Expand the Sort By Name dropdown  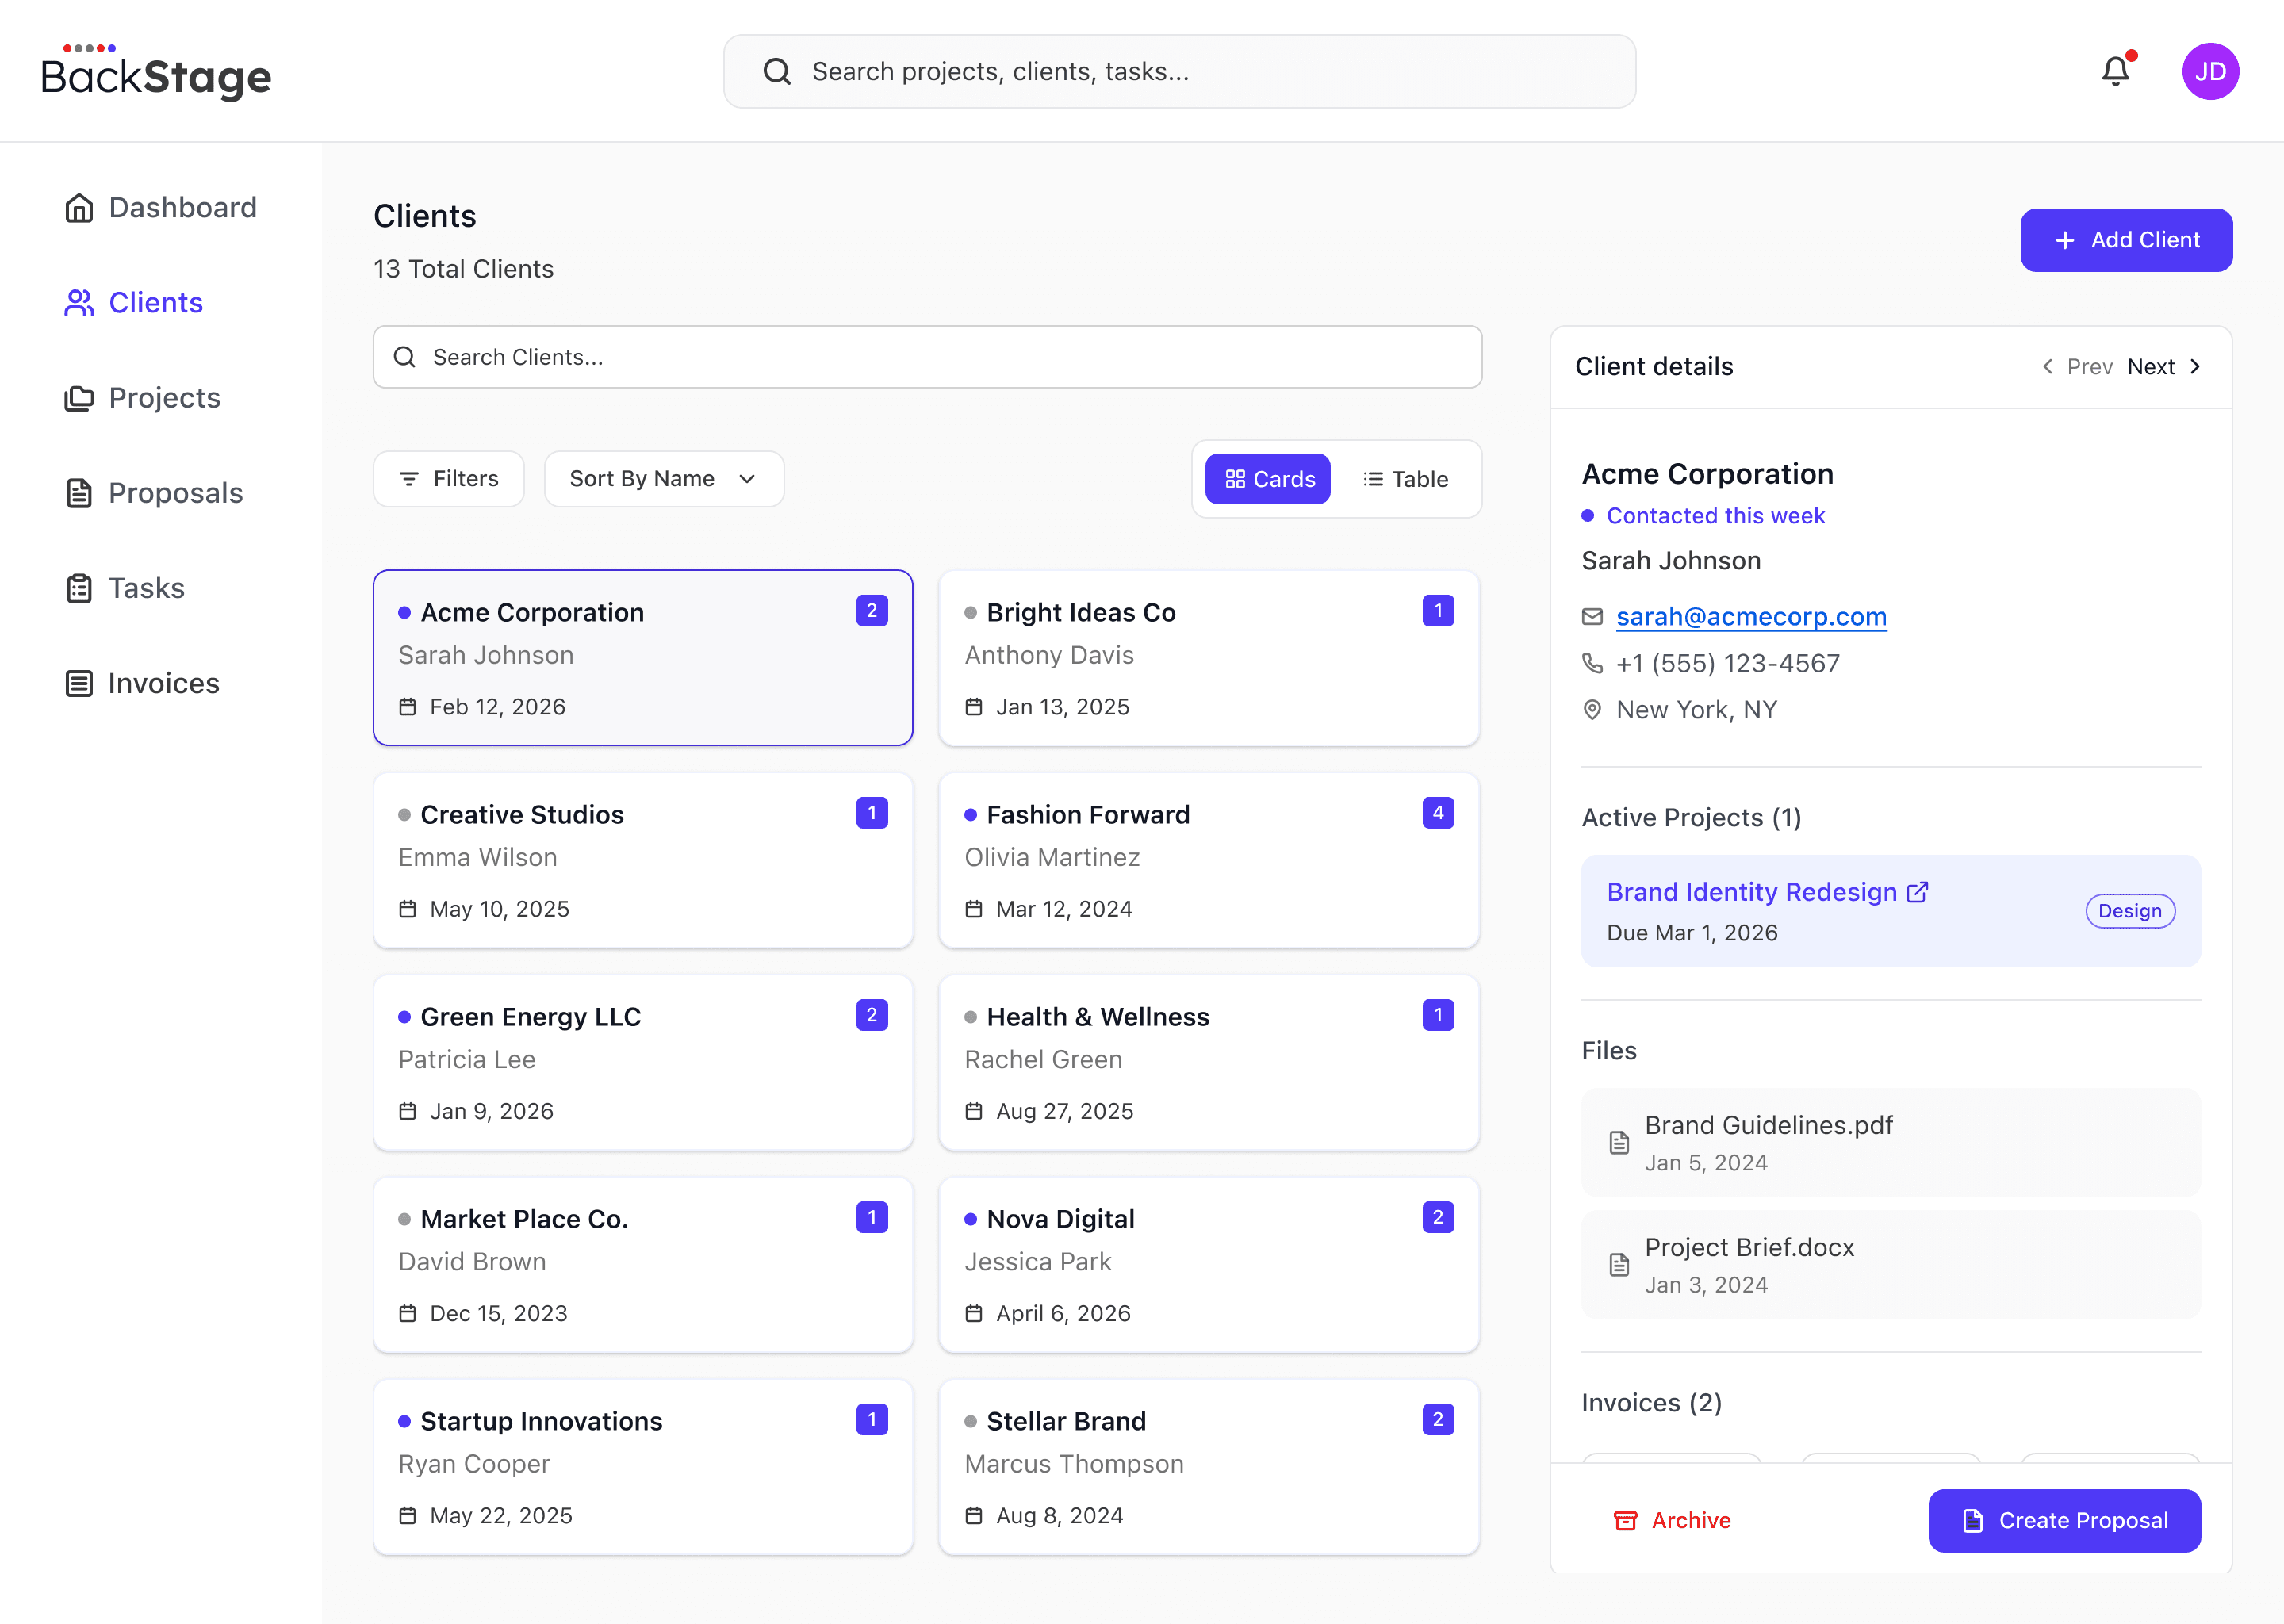(663, 479)
